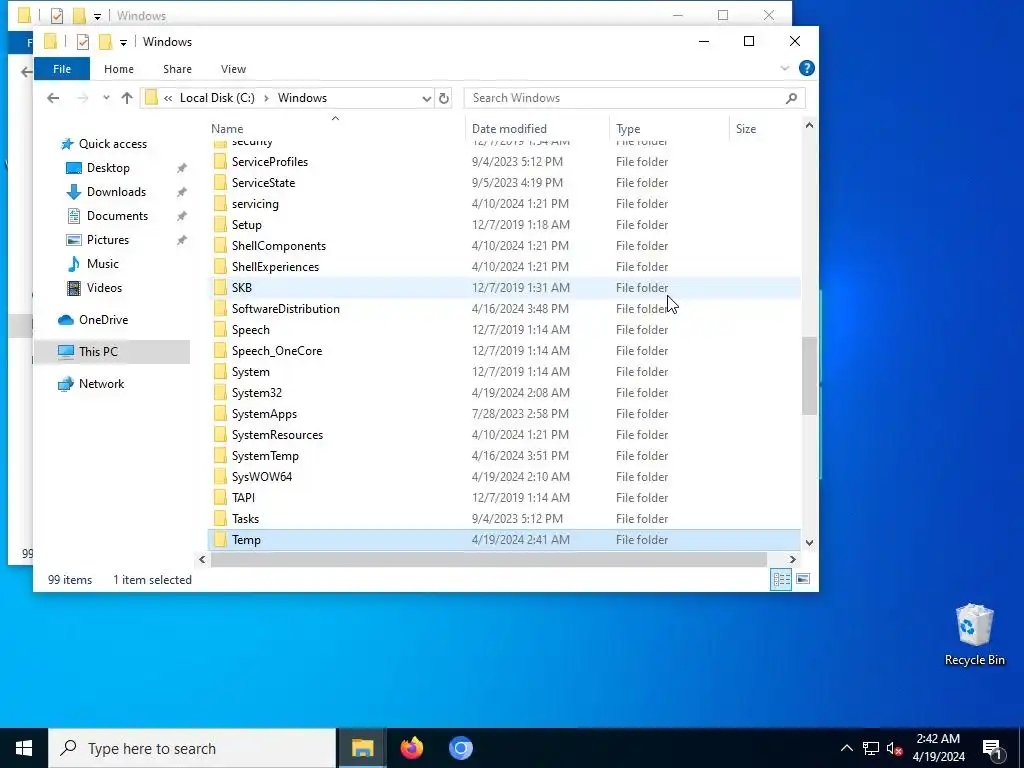This screenshot has height=768, width=1024.
Task: Refresh the Windows folder view
Action: click(444, 98)
